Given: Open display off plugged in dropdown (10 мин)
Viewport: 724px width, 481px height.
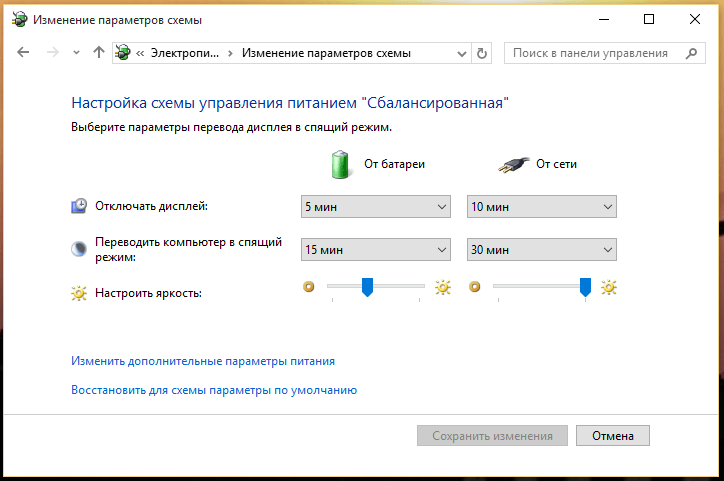Looking at the screenshot, I should [x=541, y=207].
